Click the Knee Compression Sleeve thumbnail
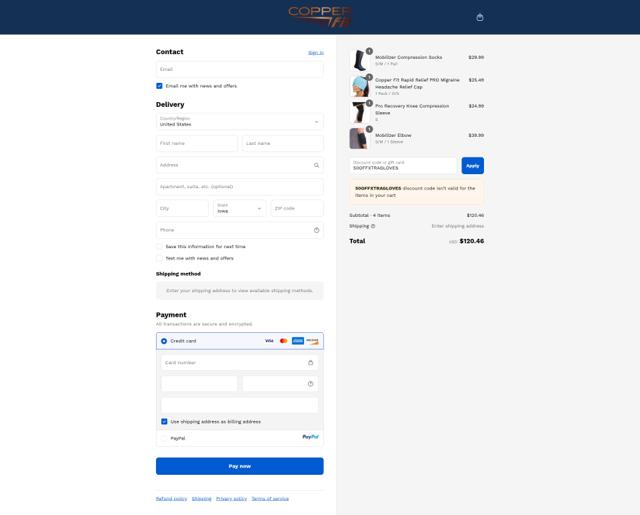This screenshot has width=640, height=515. [x=360, y=112]
